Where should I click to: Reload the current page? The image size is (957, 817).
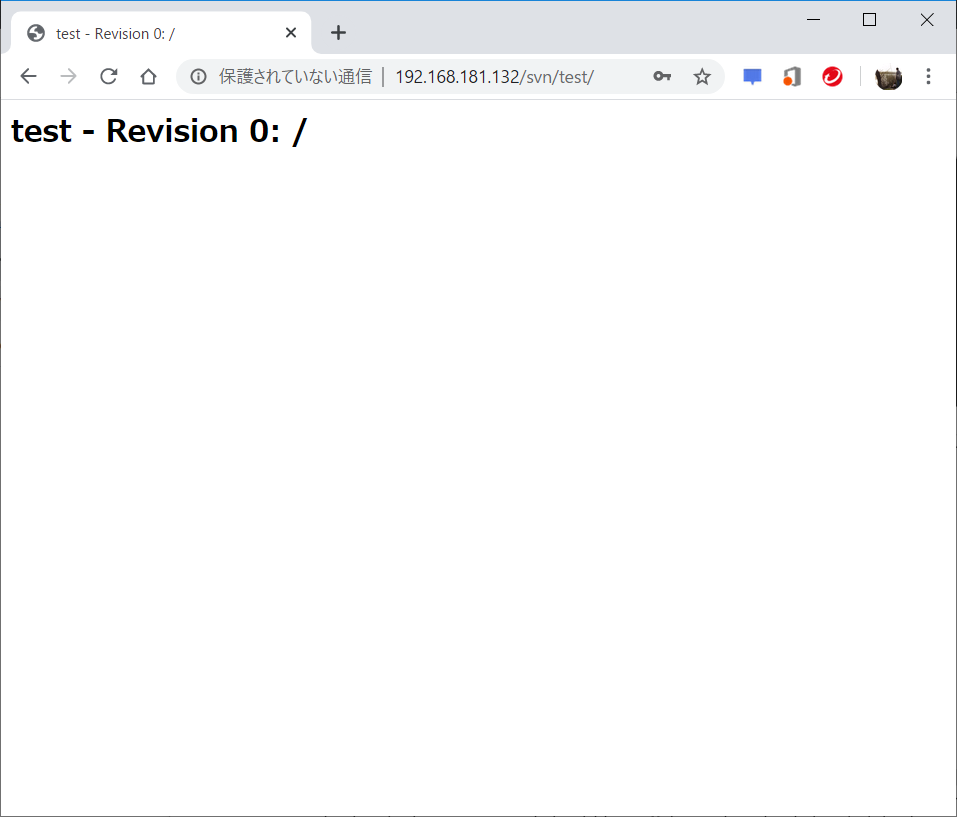109,76
